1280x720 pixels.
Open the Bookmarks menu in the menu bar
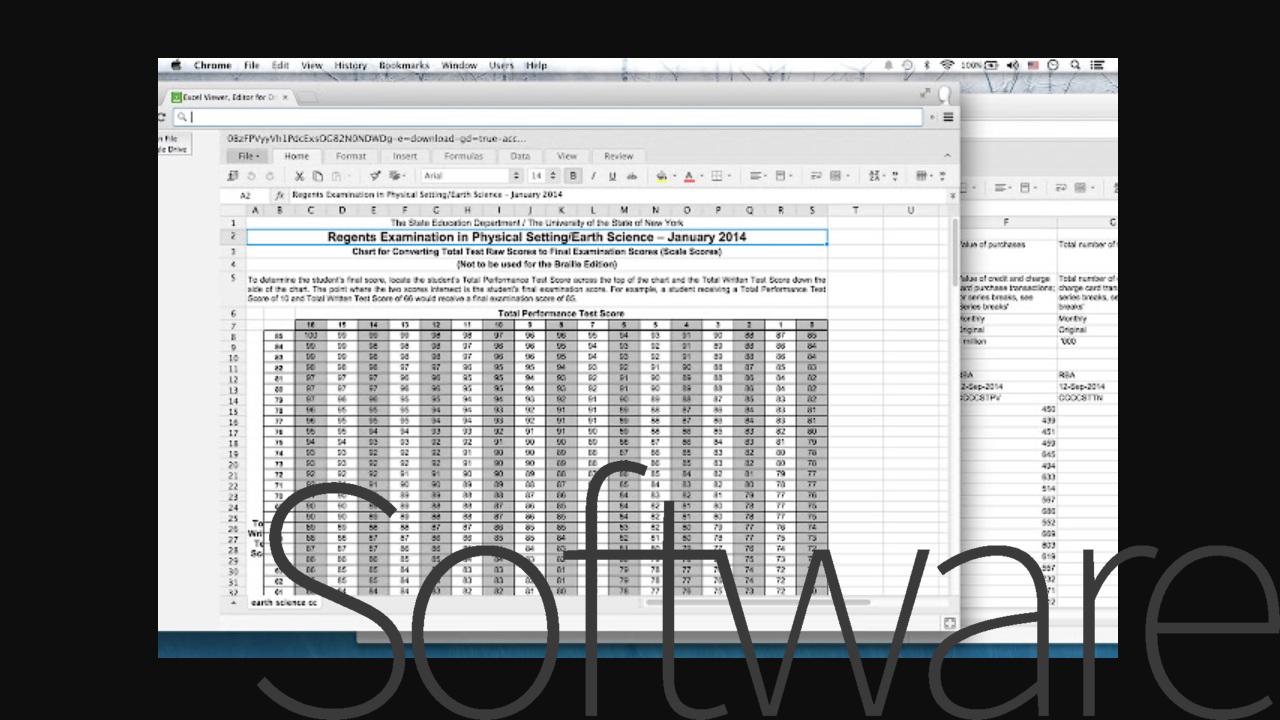point(404,65)
